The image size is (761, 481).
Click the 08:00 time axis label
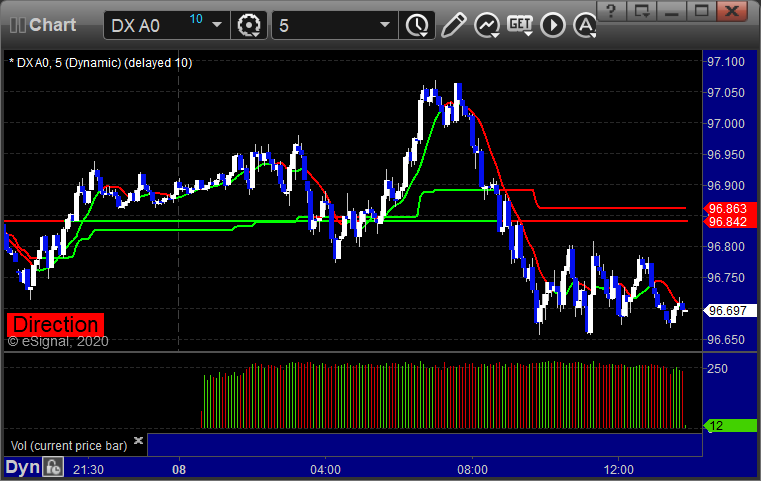point(472,470)
